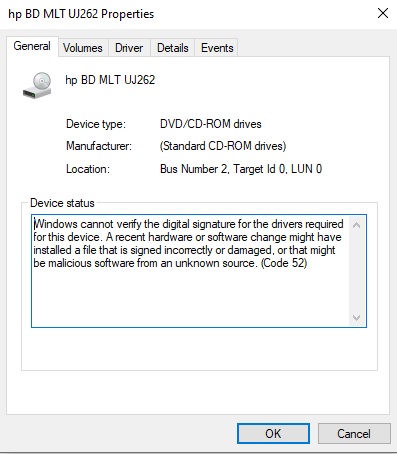Open the Events tab

click(x=217, y=48)
